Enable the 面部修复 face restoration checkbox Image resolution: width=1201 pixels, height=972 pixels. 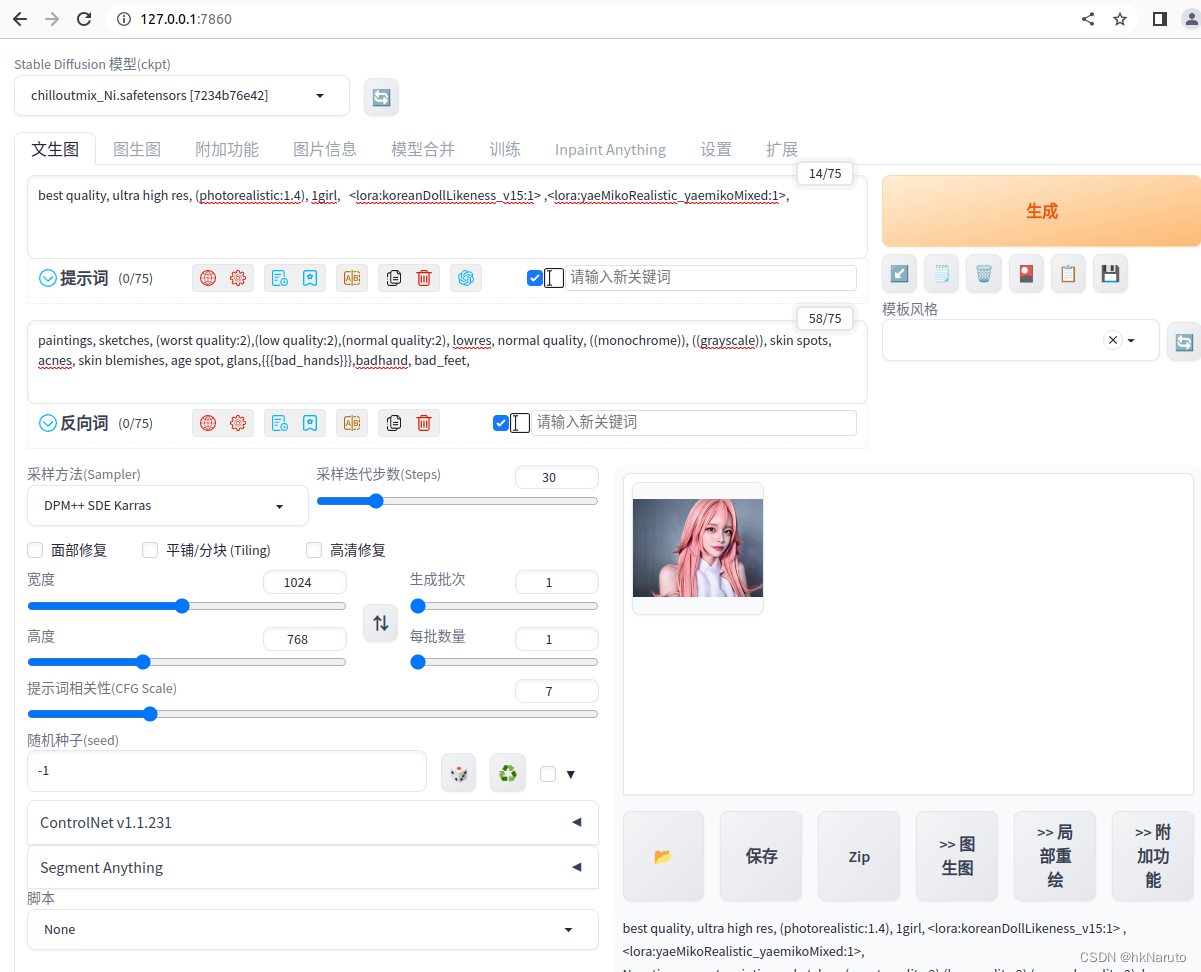coord(34,549)
